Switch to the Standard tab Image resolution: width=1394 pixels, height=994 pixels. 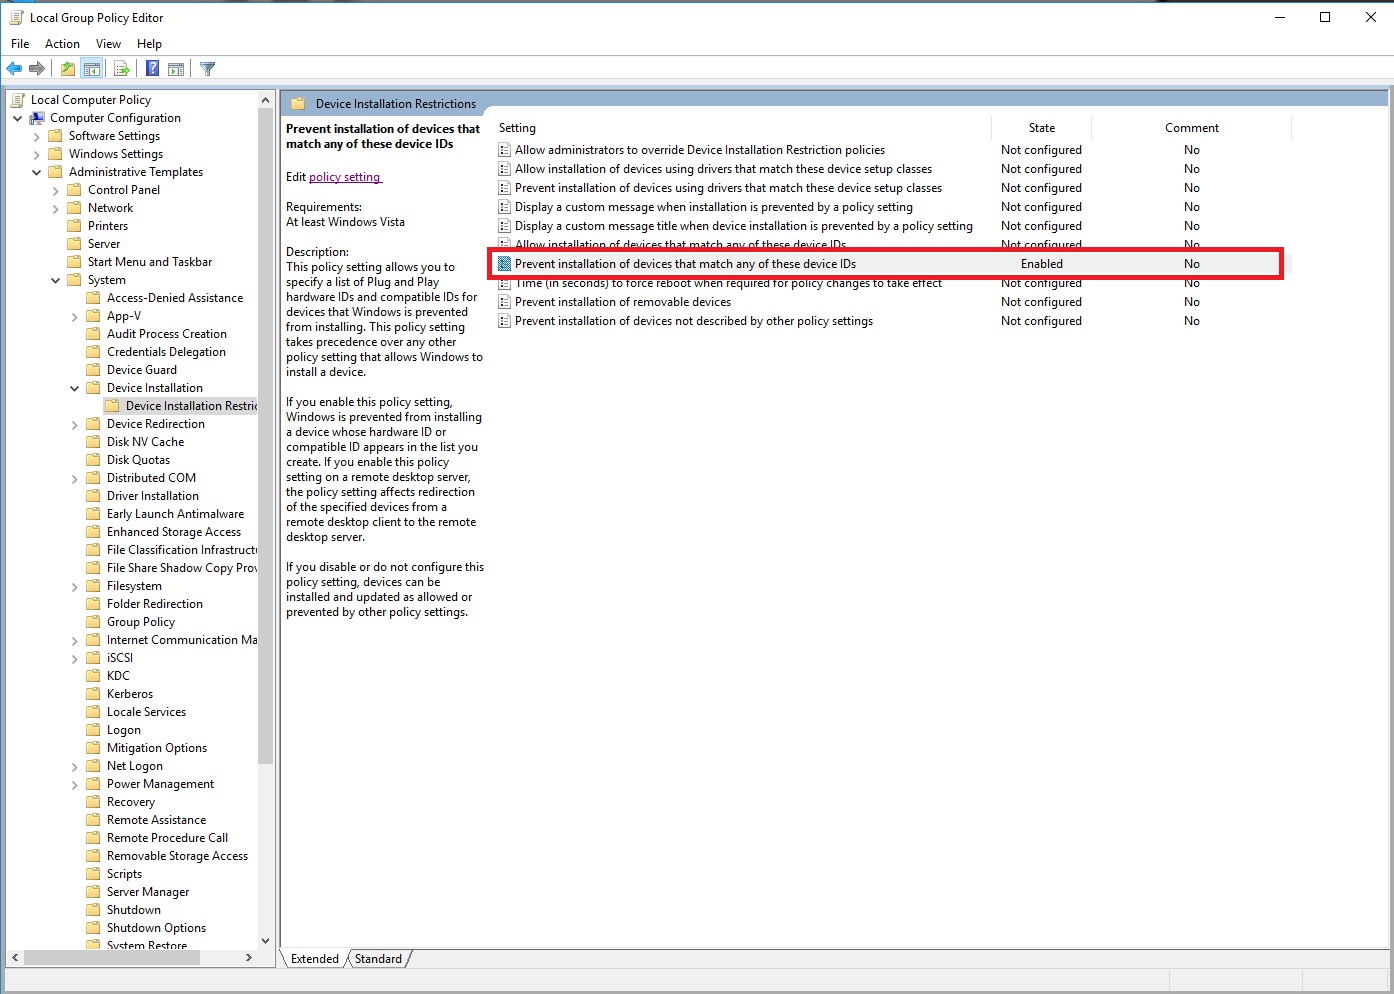[378, 959]
